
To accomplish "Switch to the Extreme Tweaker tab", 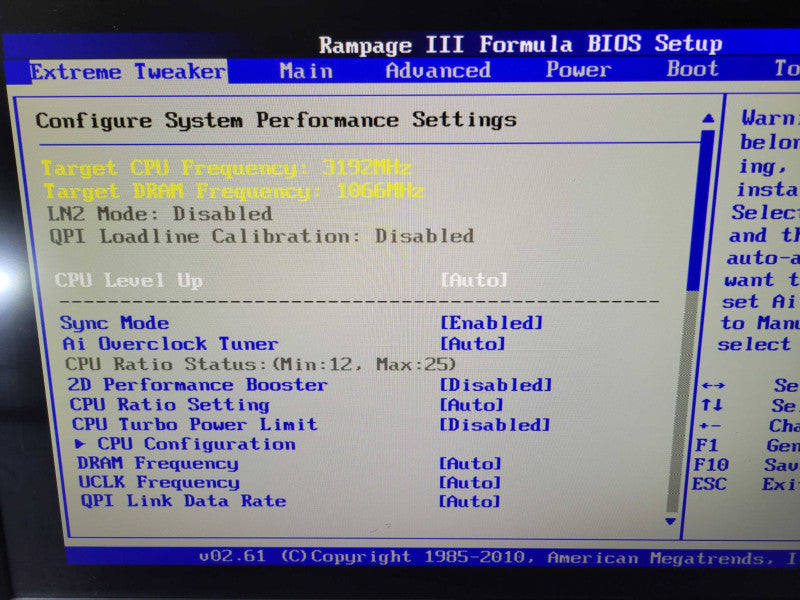I will 128,71.
